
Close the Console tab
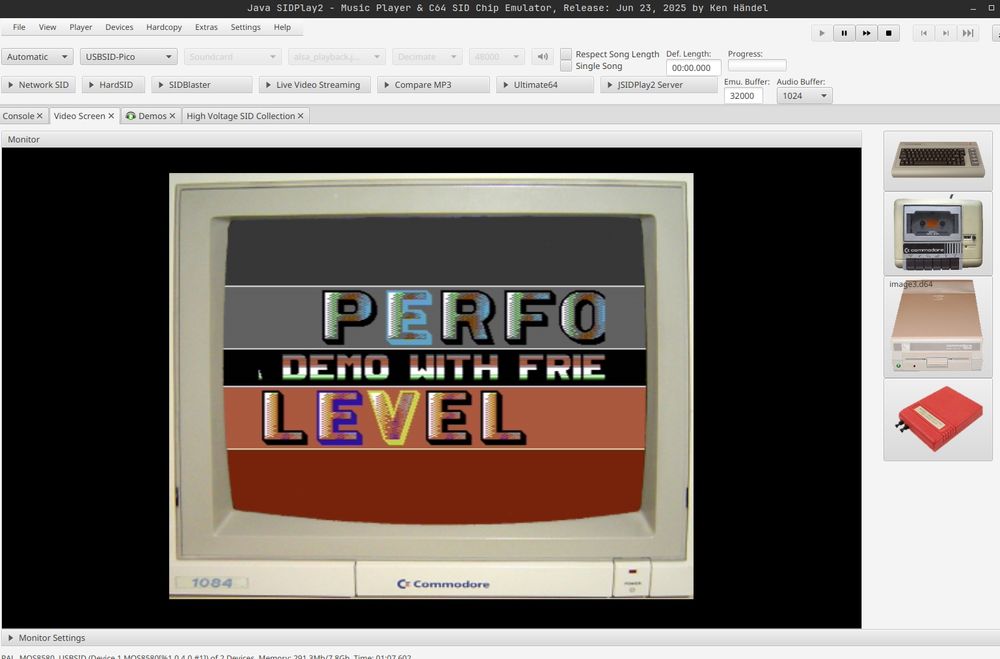tap(40, 116)
